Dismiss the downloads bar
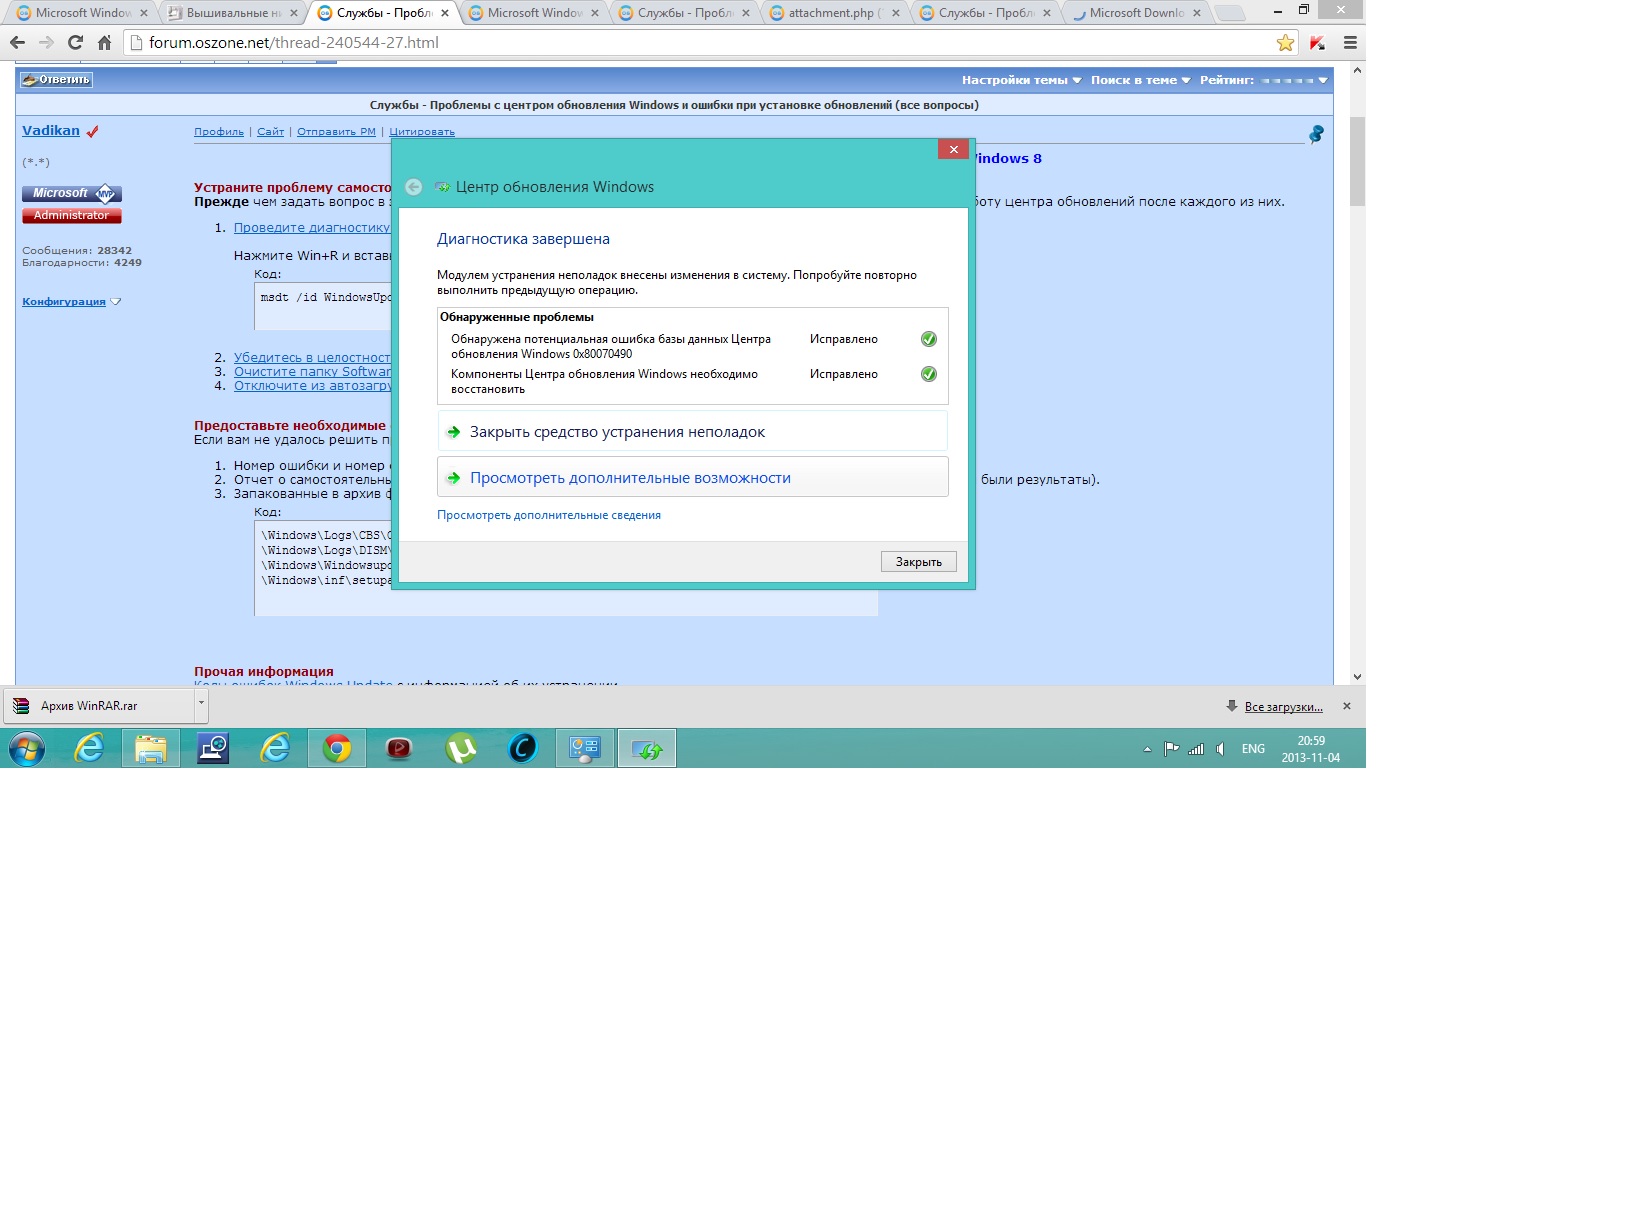This screenshot has height=1224, width=1632. pos(1346,706)
